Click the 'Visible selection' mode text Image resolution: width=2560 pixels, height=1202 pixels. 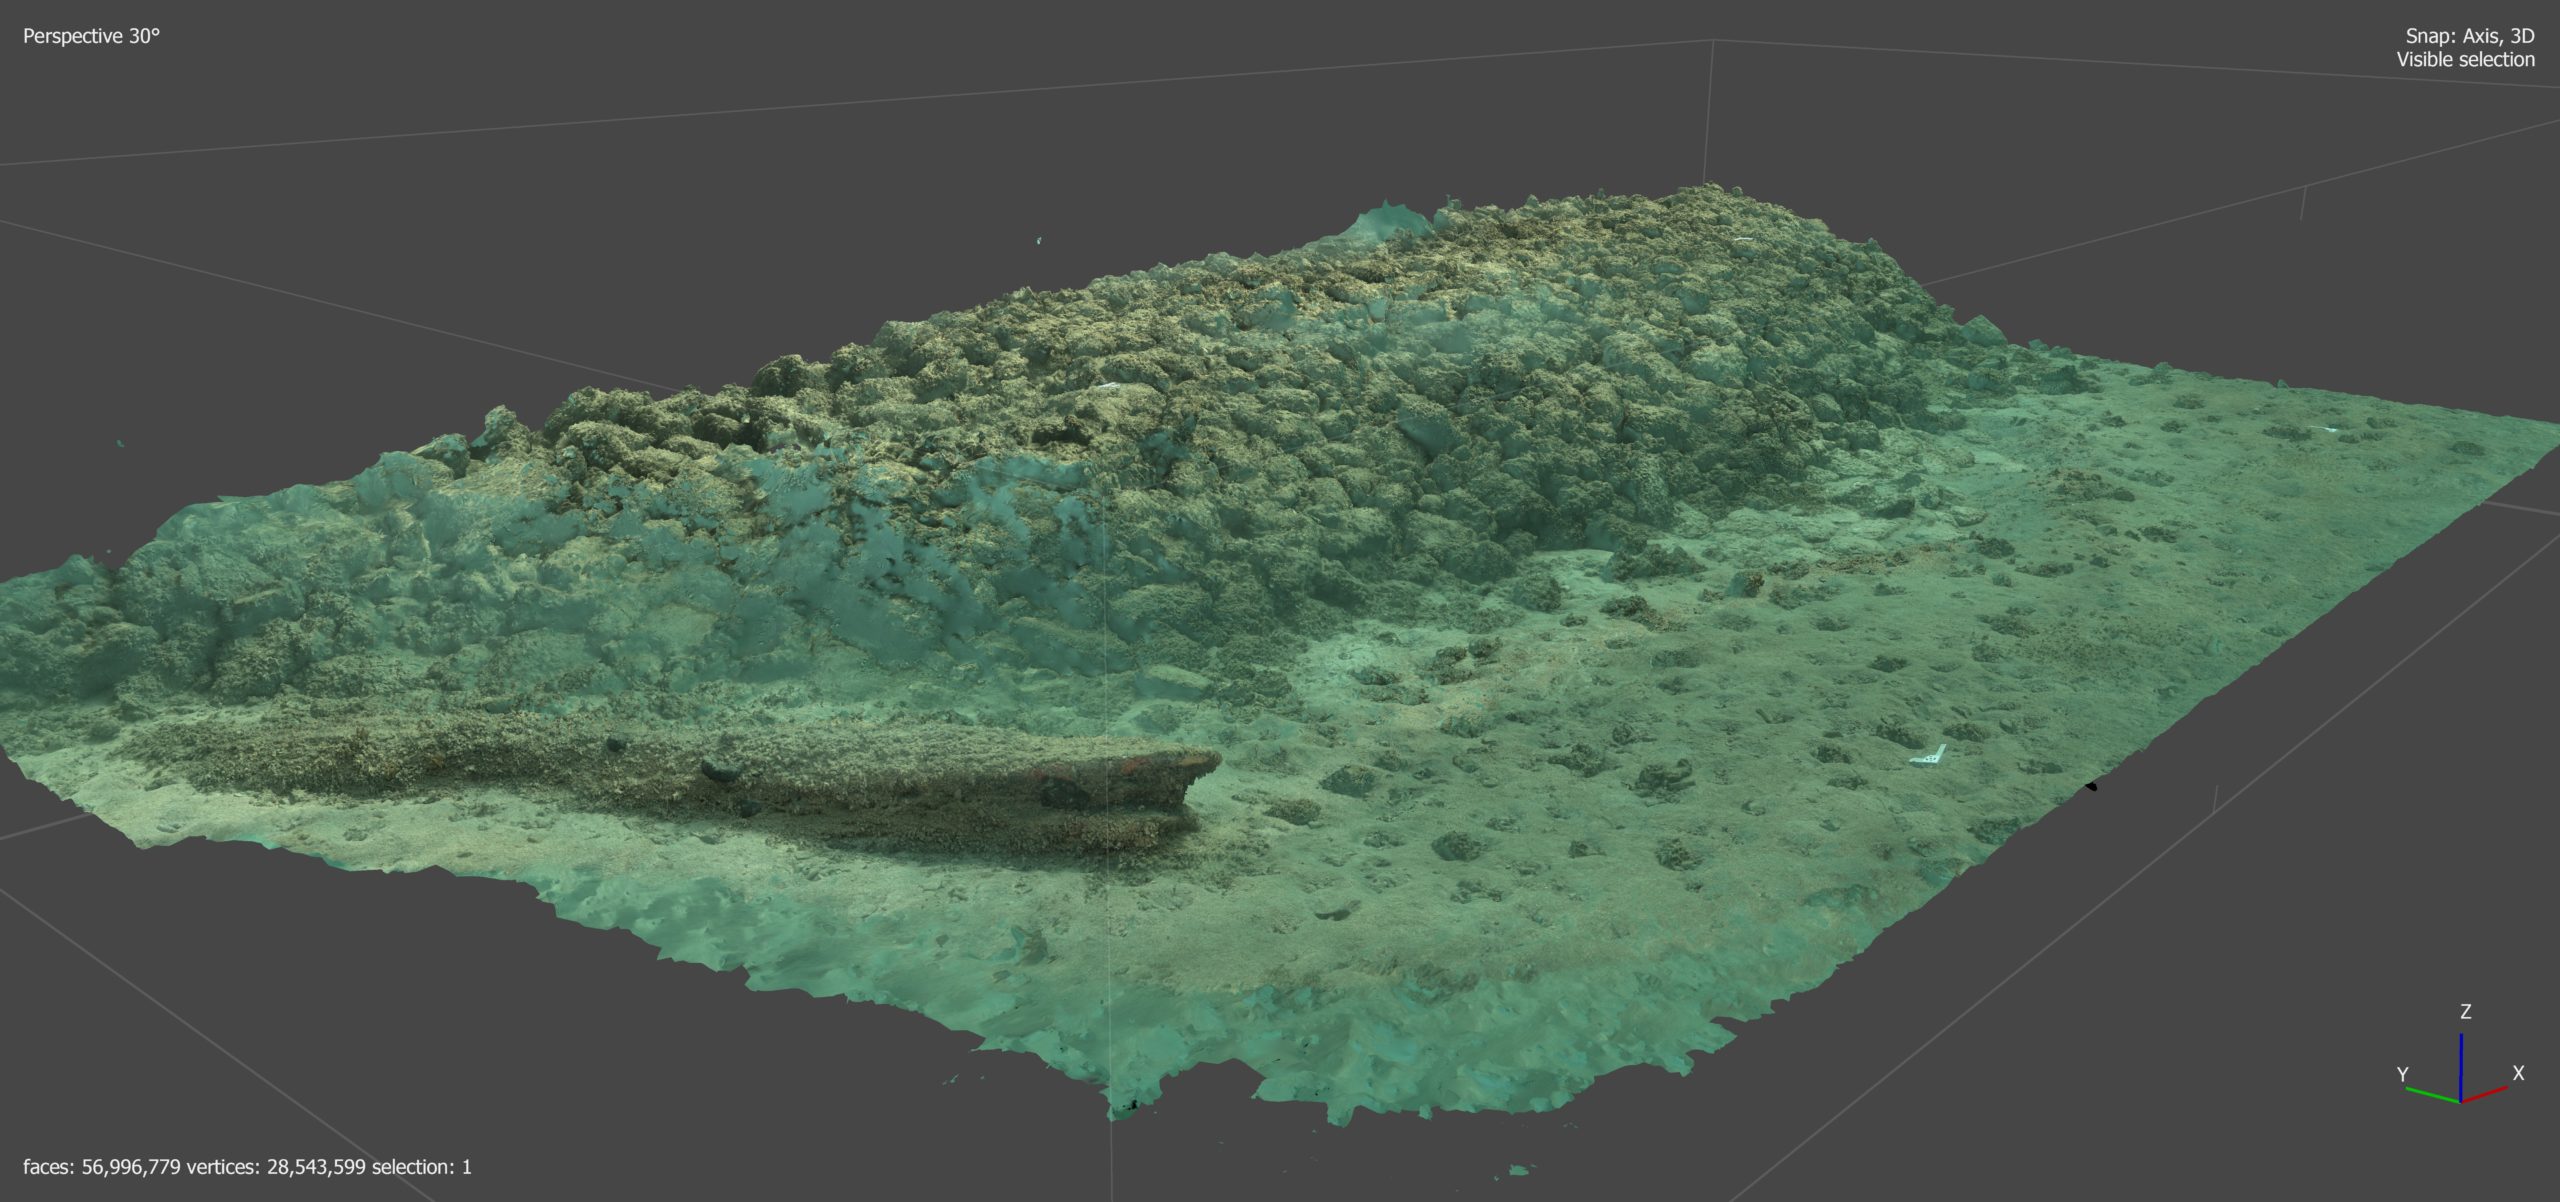[x=2464, y=60]
